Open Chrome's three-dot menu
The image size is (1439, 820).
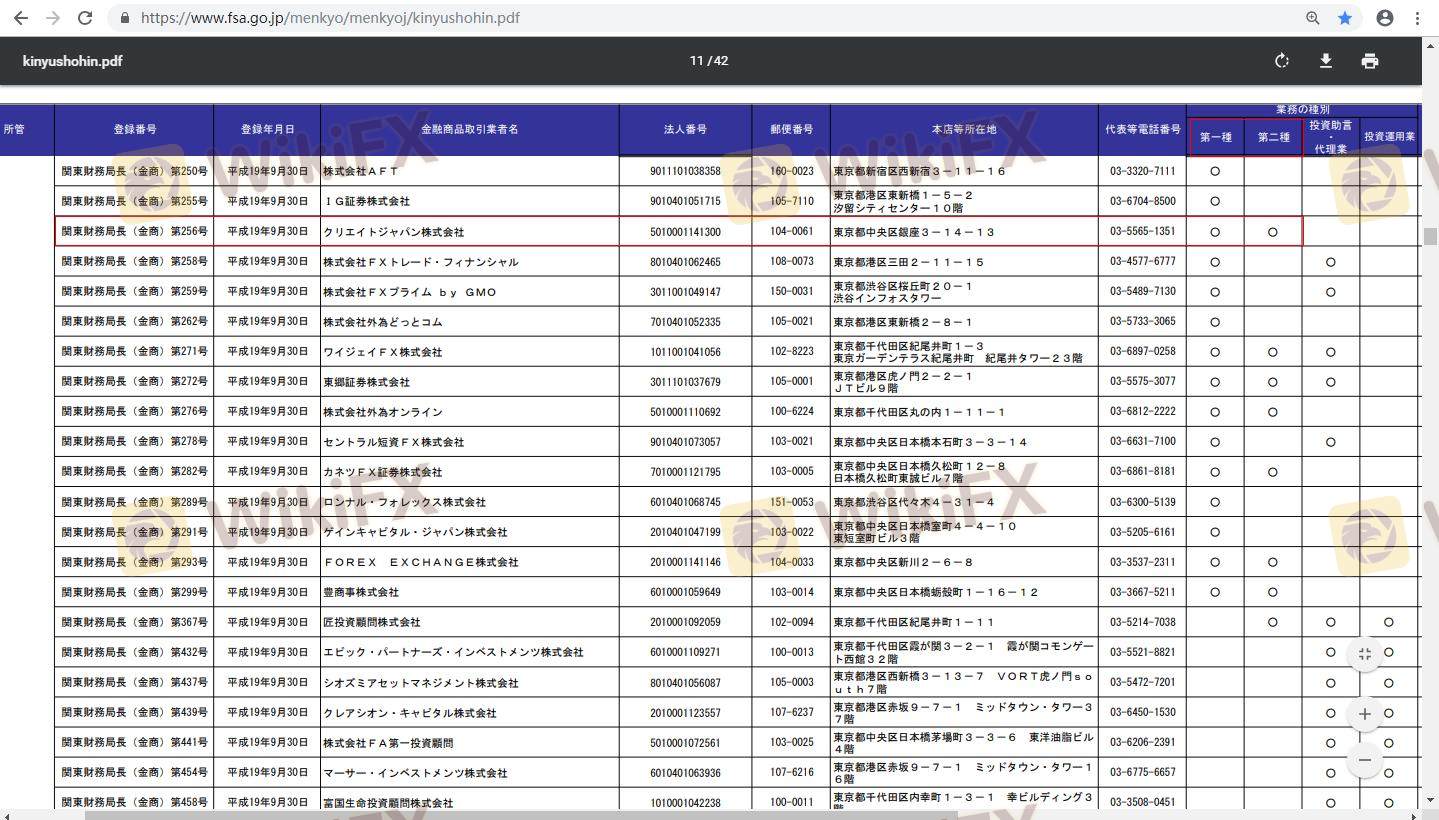pos(1418,18)
